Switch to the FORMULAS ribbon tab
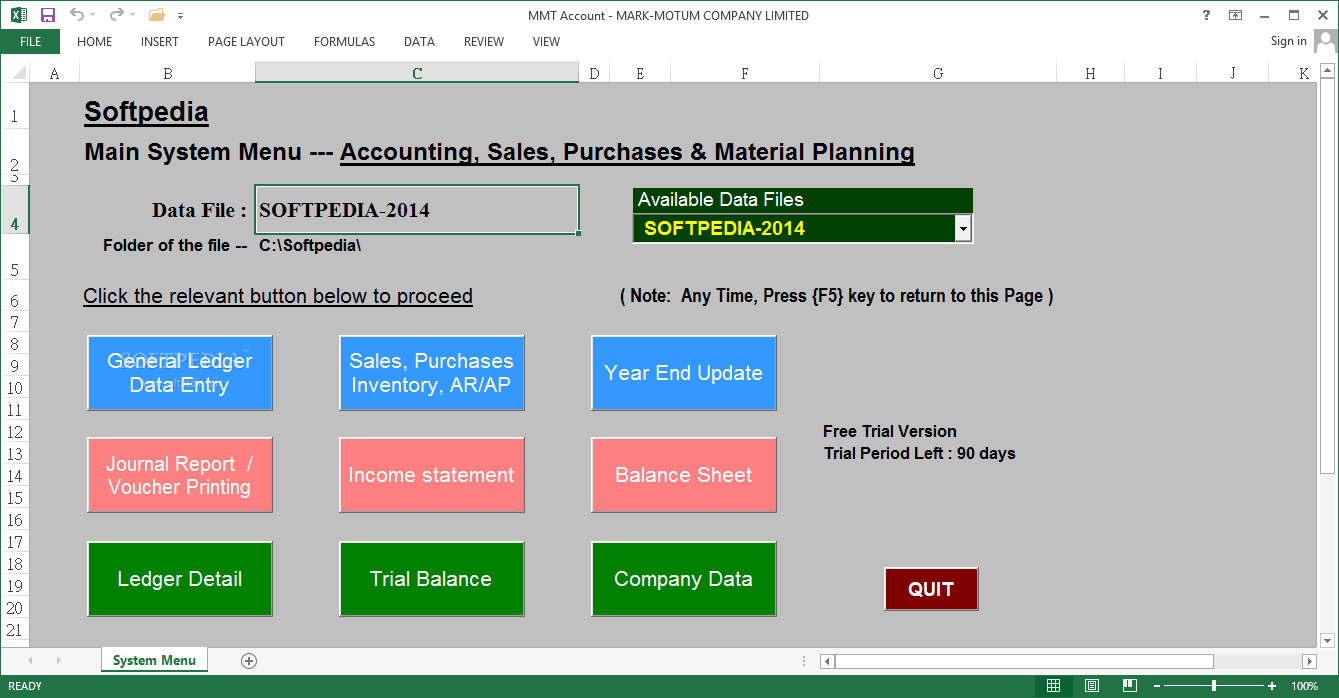This screenshot has width=1339, height=698. (345, 42)
